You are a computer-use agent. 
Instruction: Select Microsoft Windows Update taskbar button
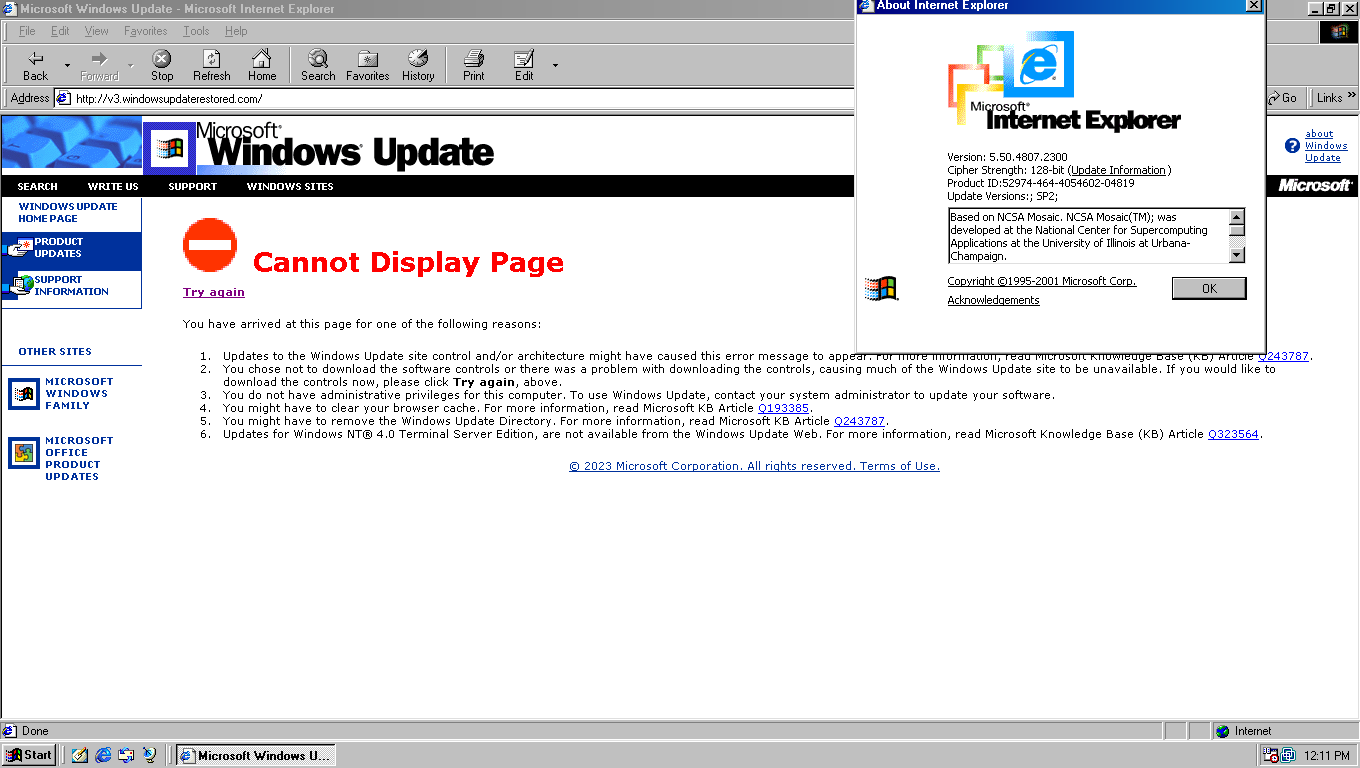coord(255,755)
